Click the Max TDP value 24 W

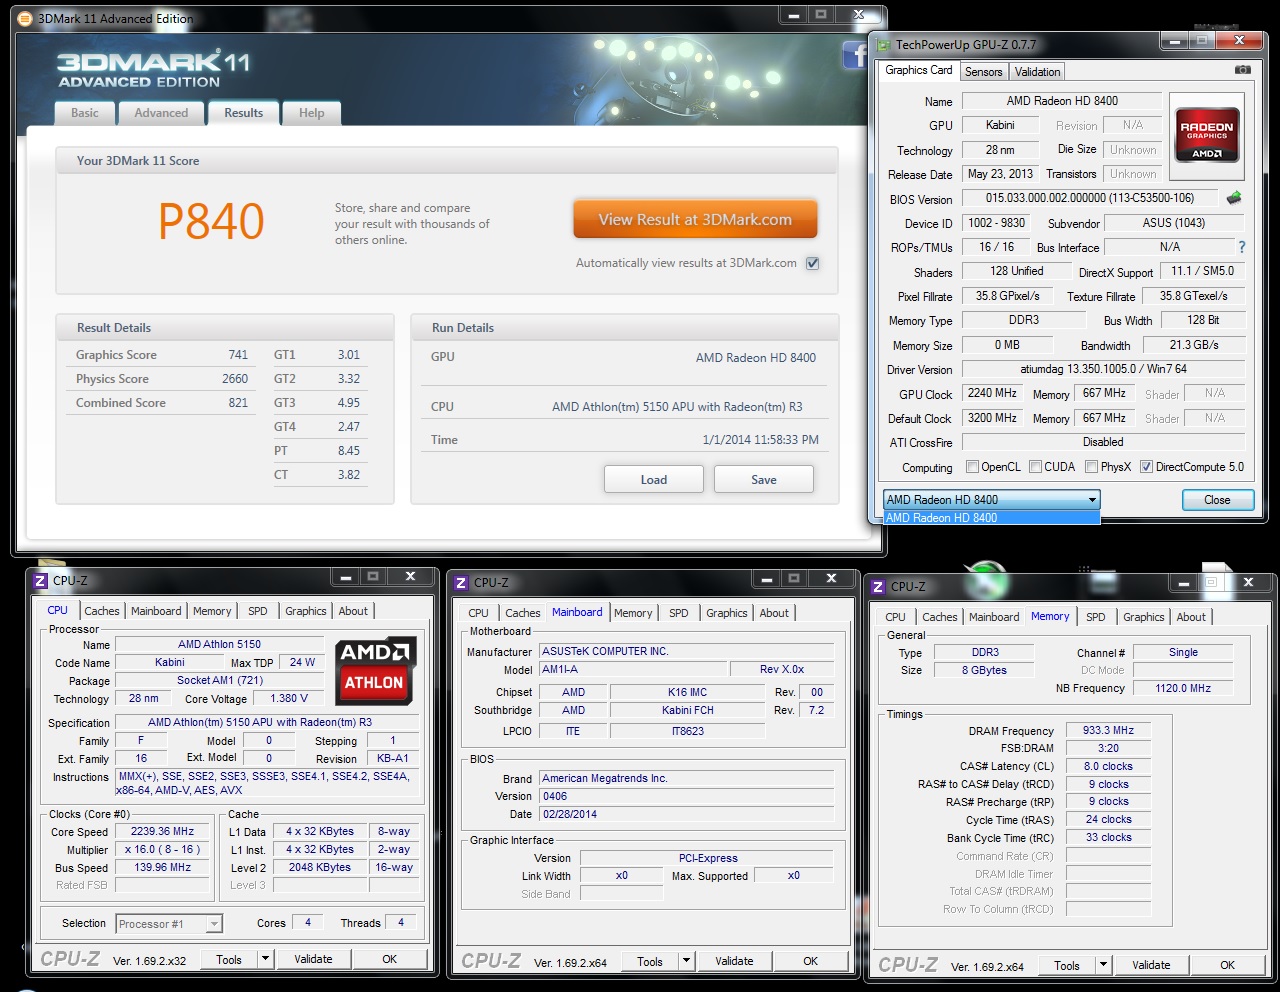click(x=302, y=662)
